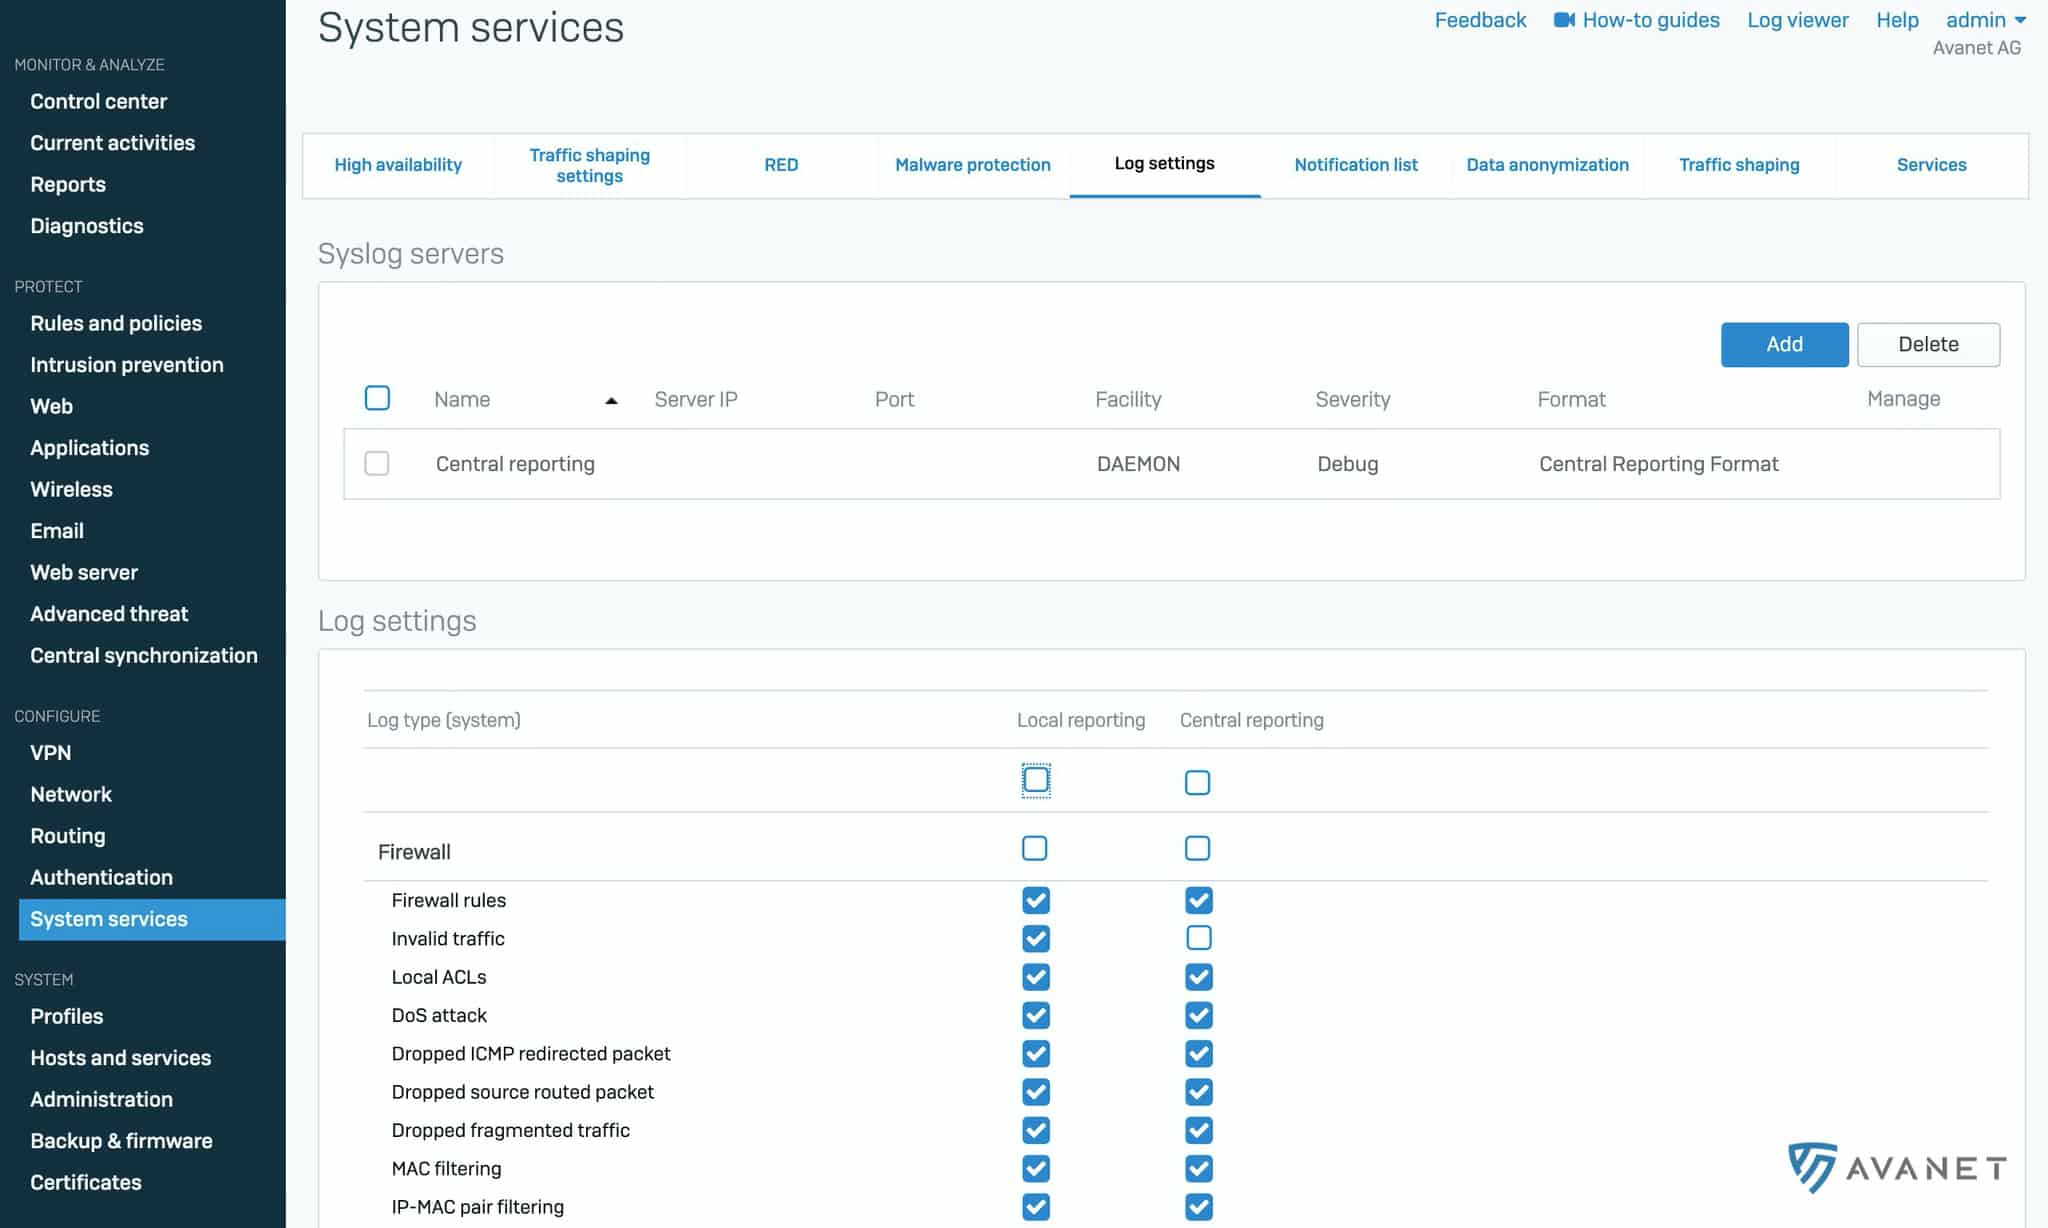Image resolution: width=2048 pixels, height=1228 pixels.
Task: Click the Name column sort arrow
Action: (611, 400)
